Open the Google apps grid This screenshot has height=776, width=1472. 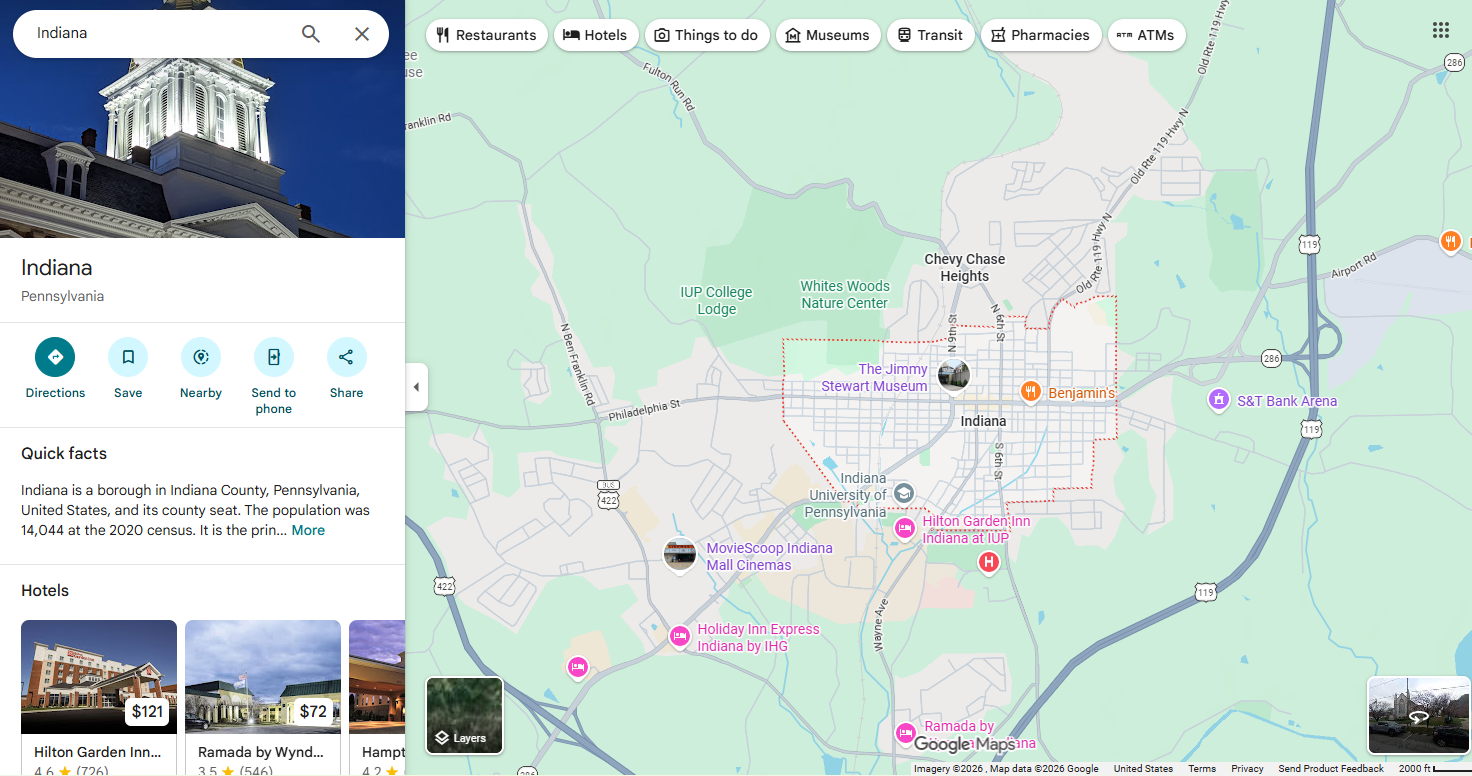(x=1441, y=30)
